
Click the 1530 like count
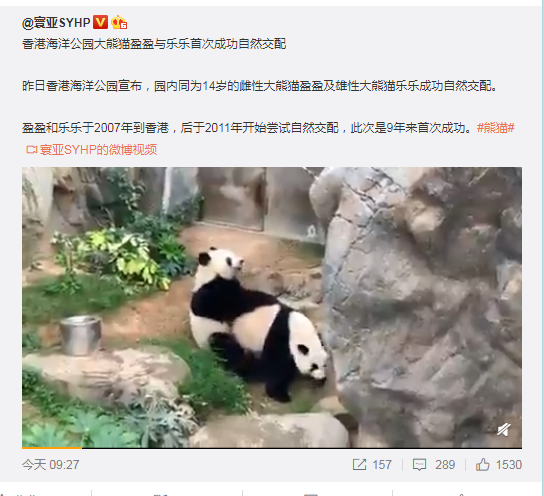tap(509, 465)
